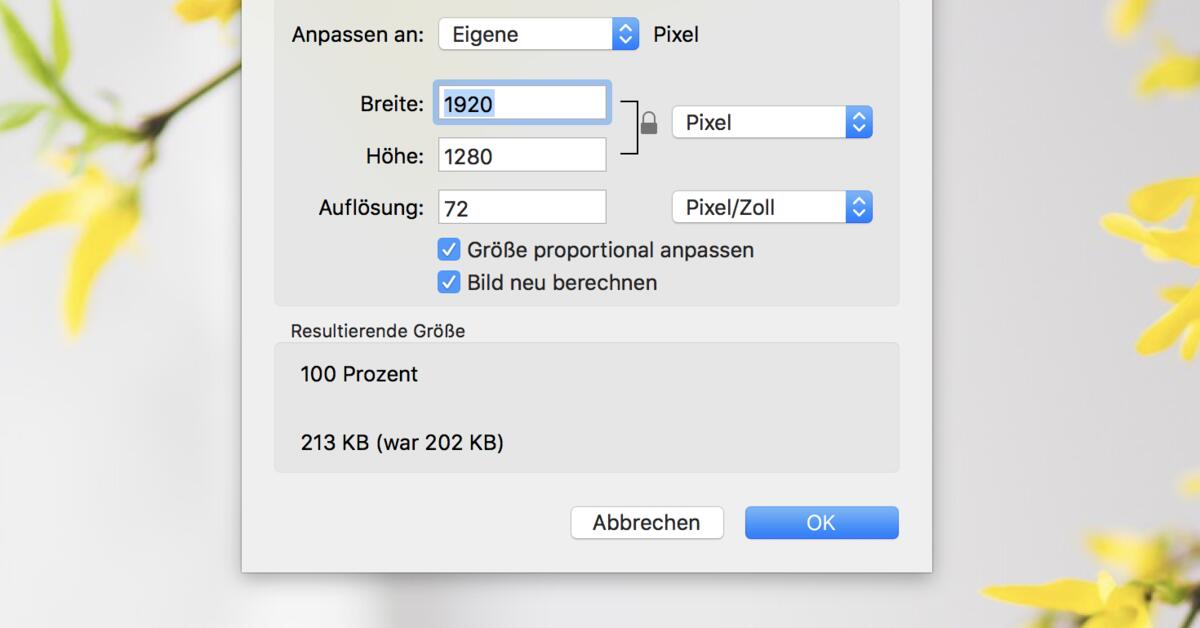Open the Pixel unit dropdown

click(x=770, y=121)
